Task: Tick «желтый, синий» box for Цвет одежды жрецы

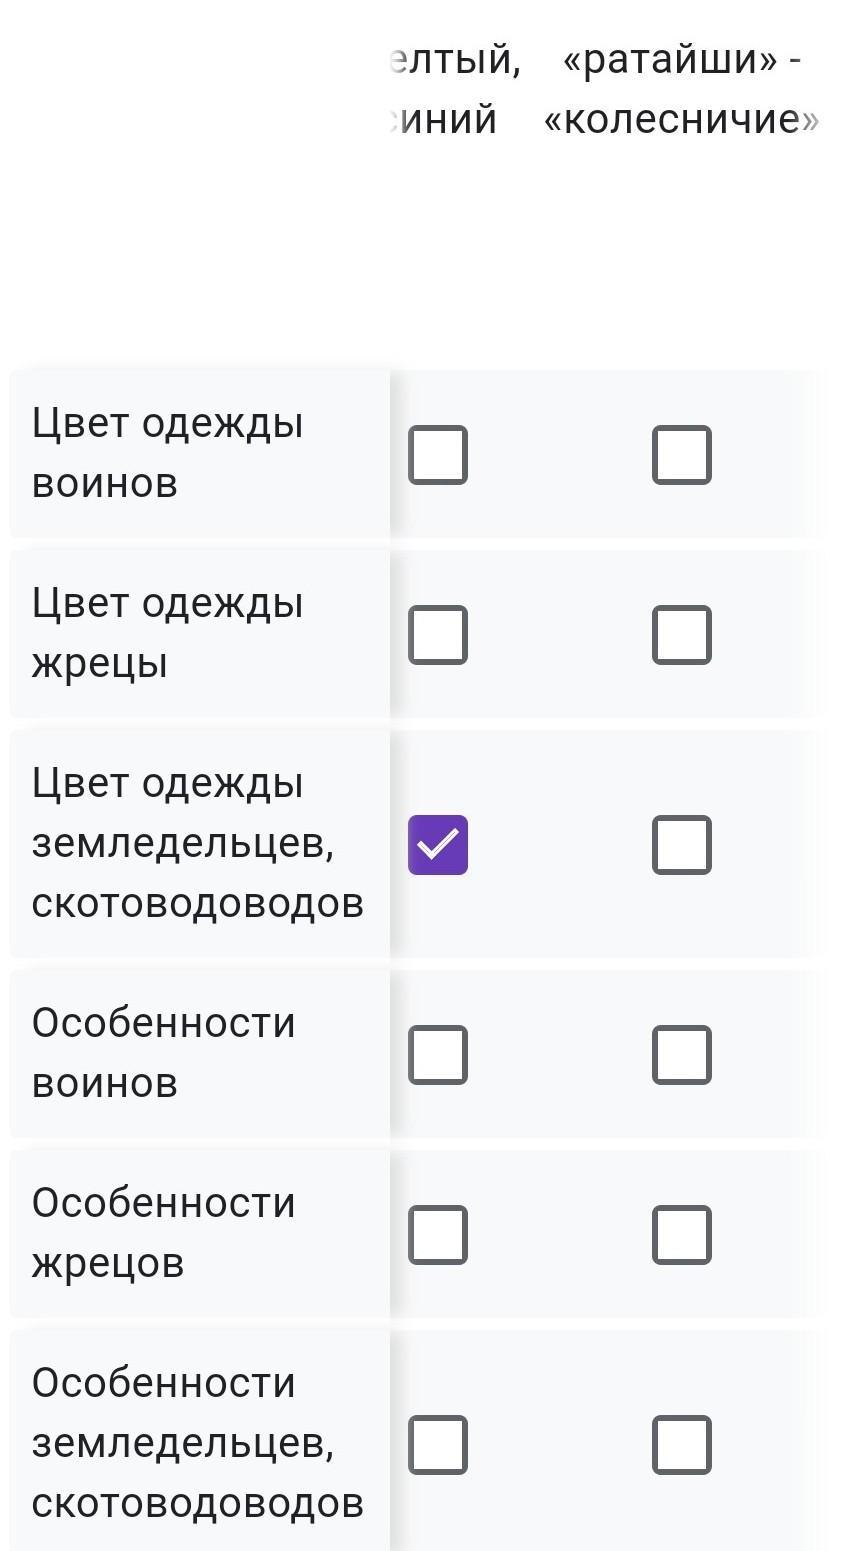Action: click(438, 635)
